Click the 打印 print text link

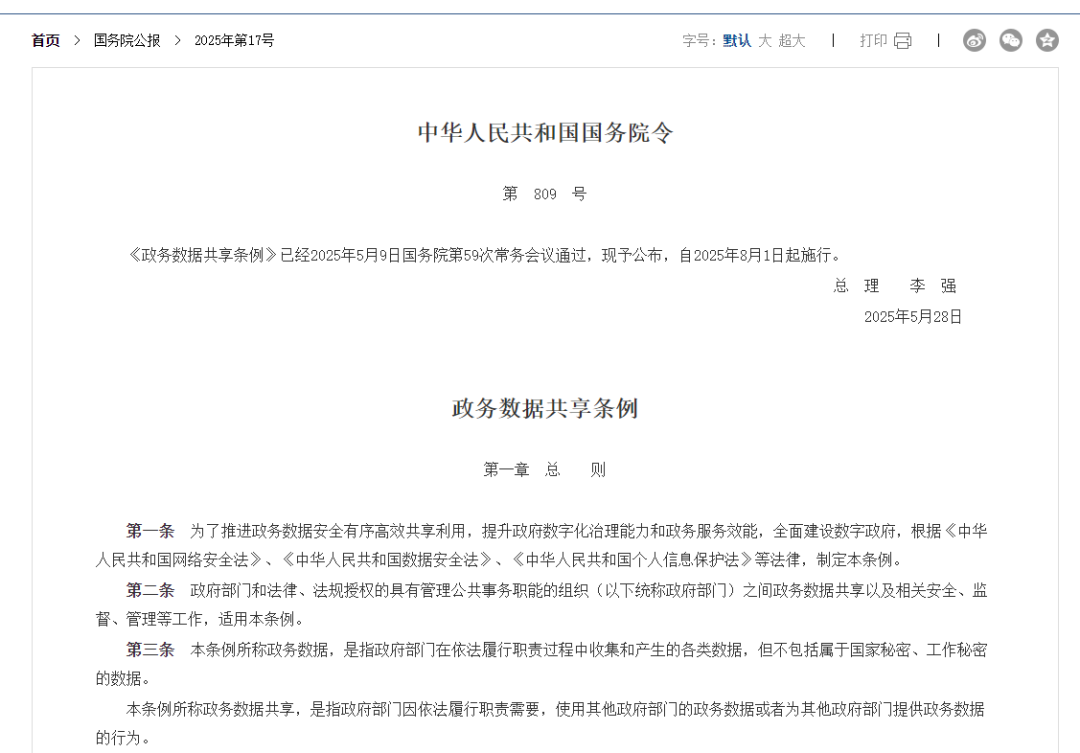coord(873,41)
